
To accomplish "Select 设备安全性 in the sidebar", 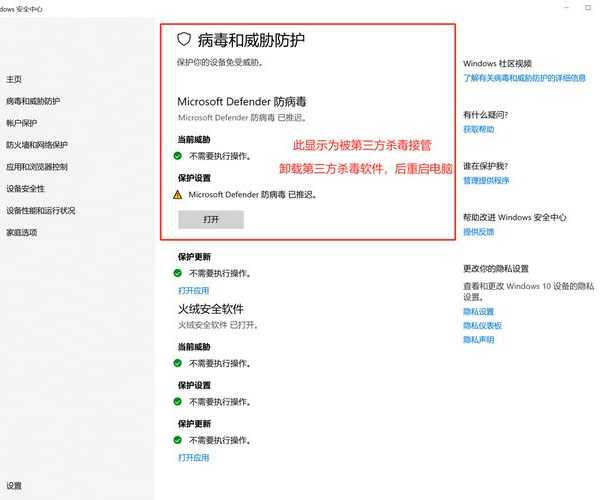I will point(25,189).
